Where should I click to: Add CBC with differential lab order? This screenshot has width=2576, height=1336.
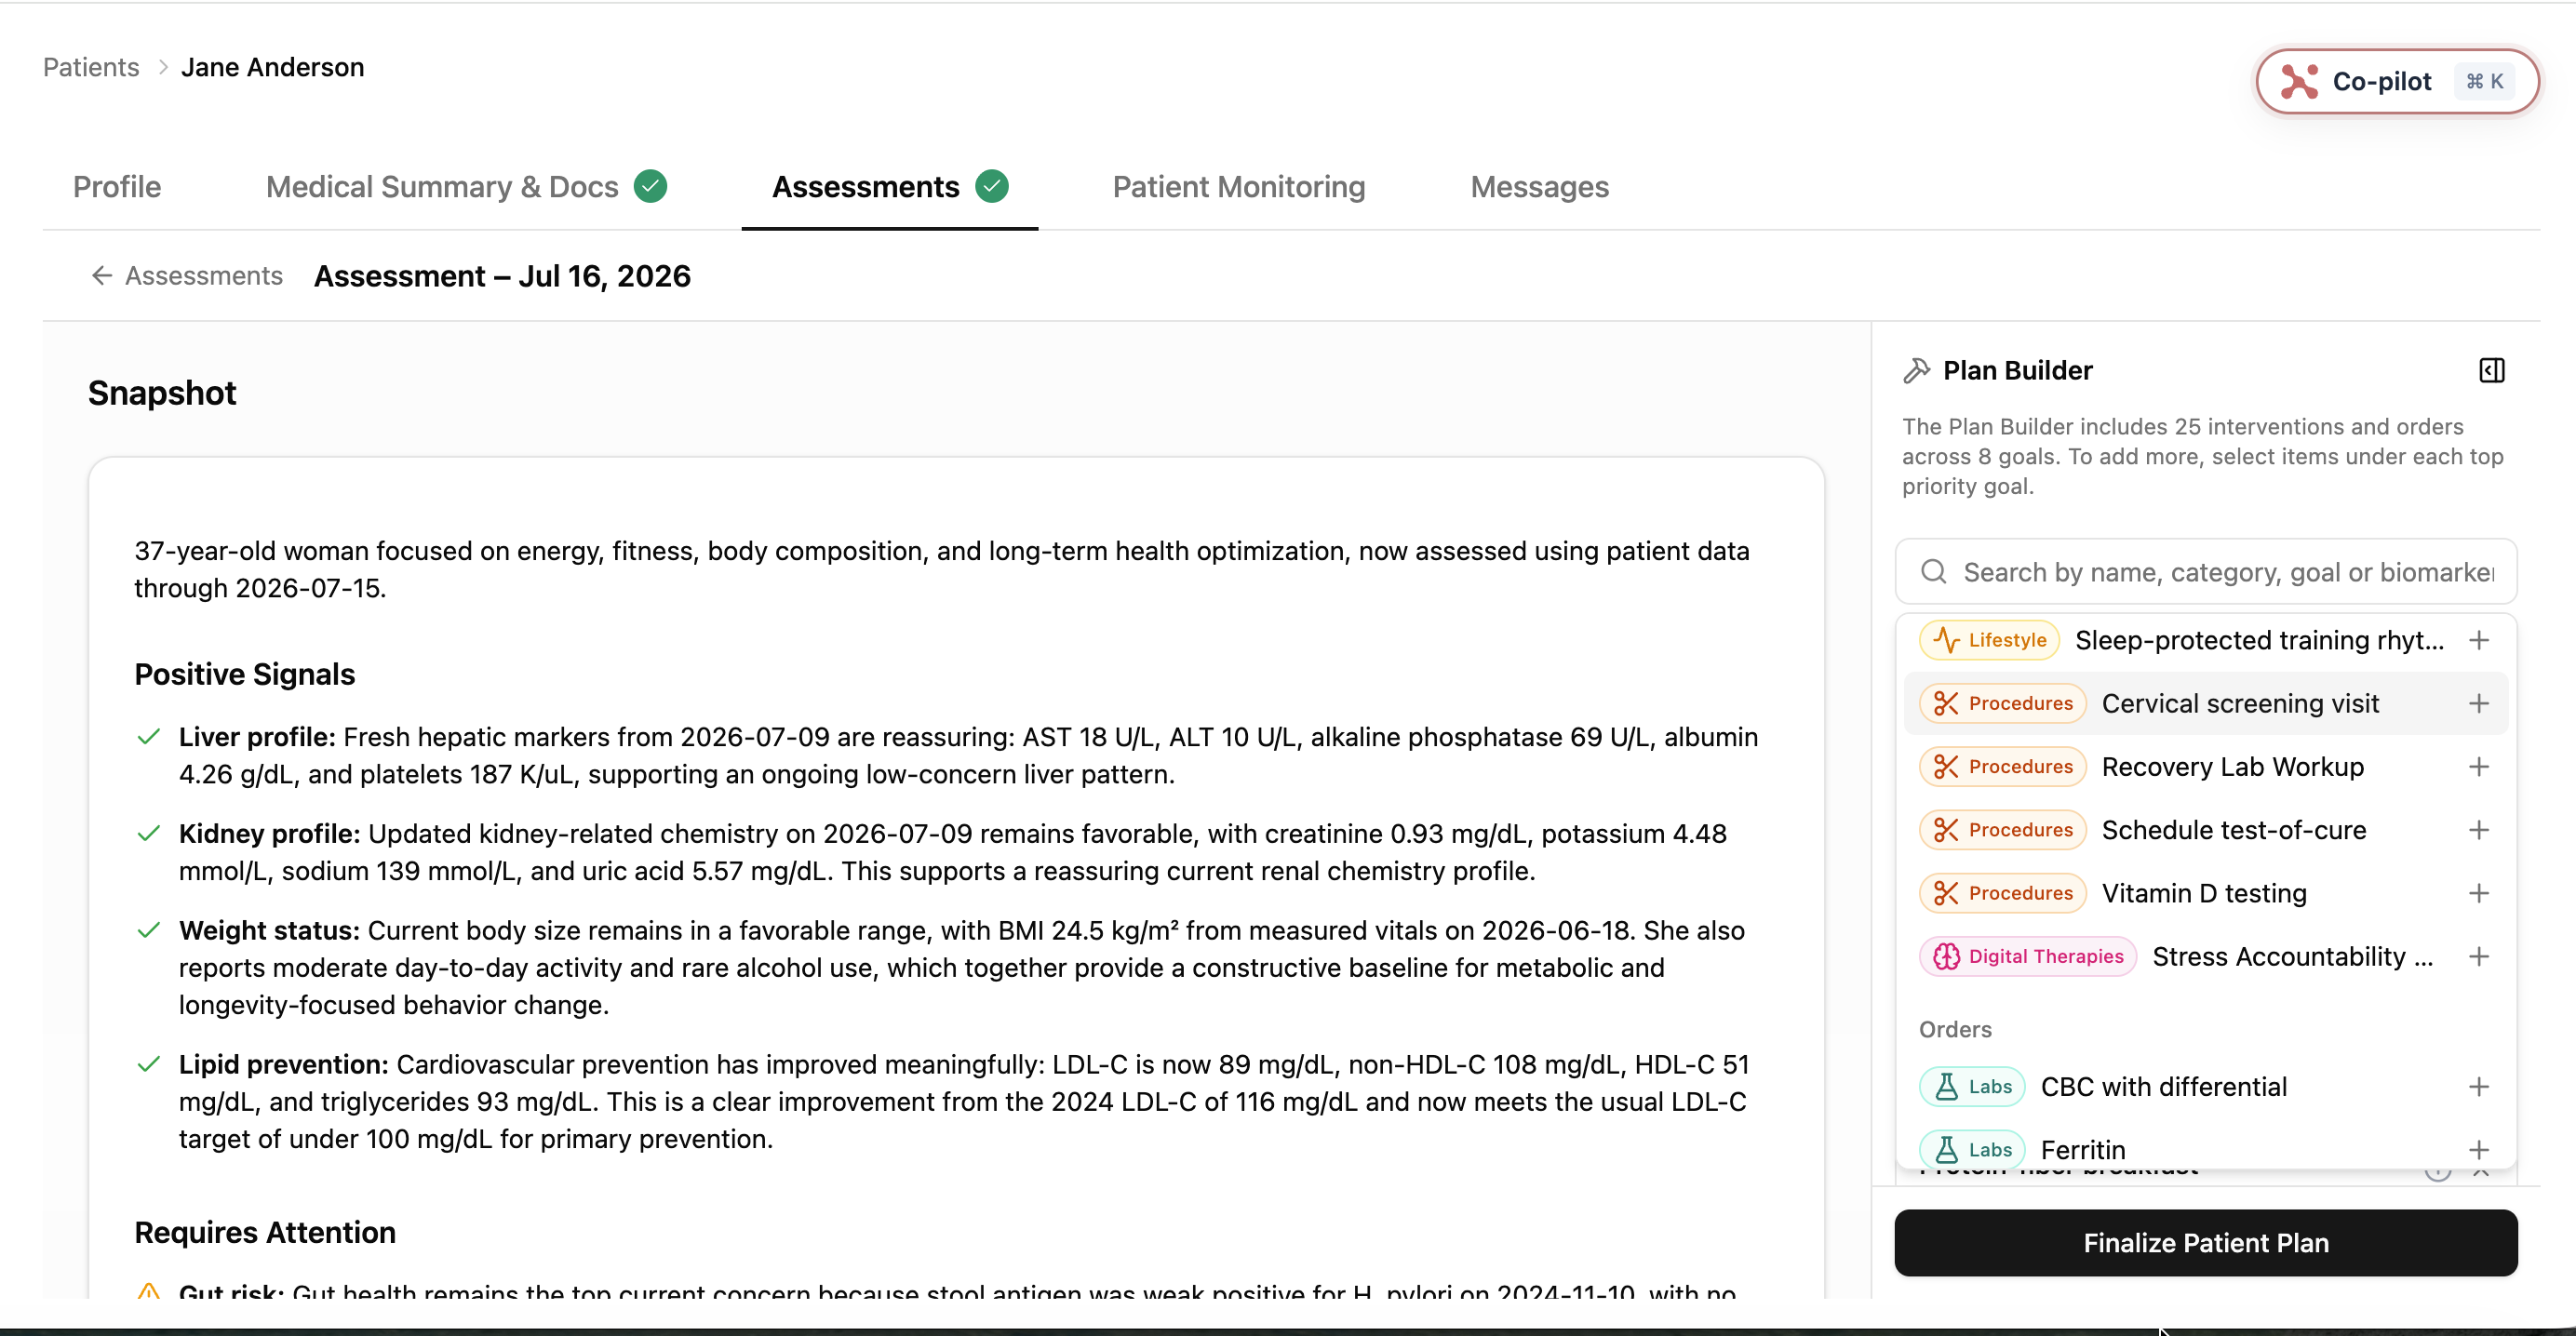pos(2479,1087)
